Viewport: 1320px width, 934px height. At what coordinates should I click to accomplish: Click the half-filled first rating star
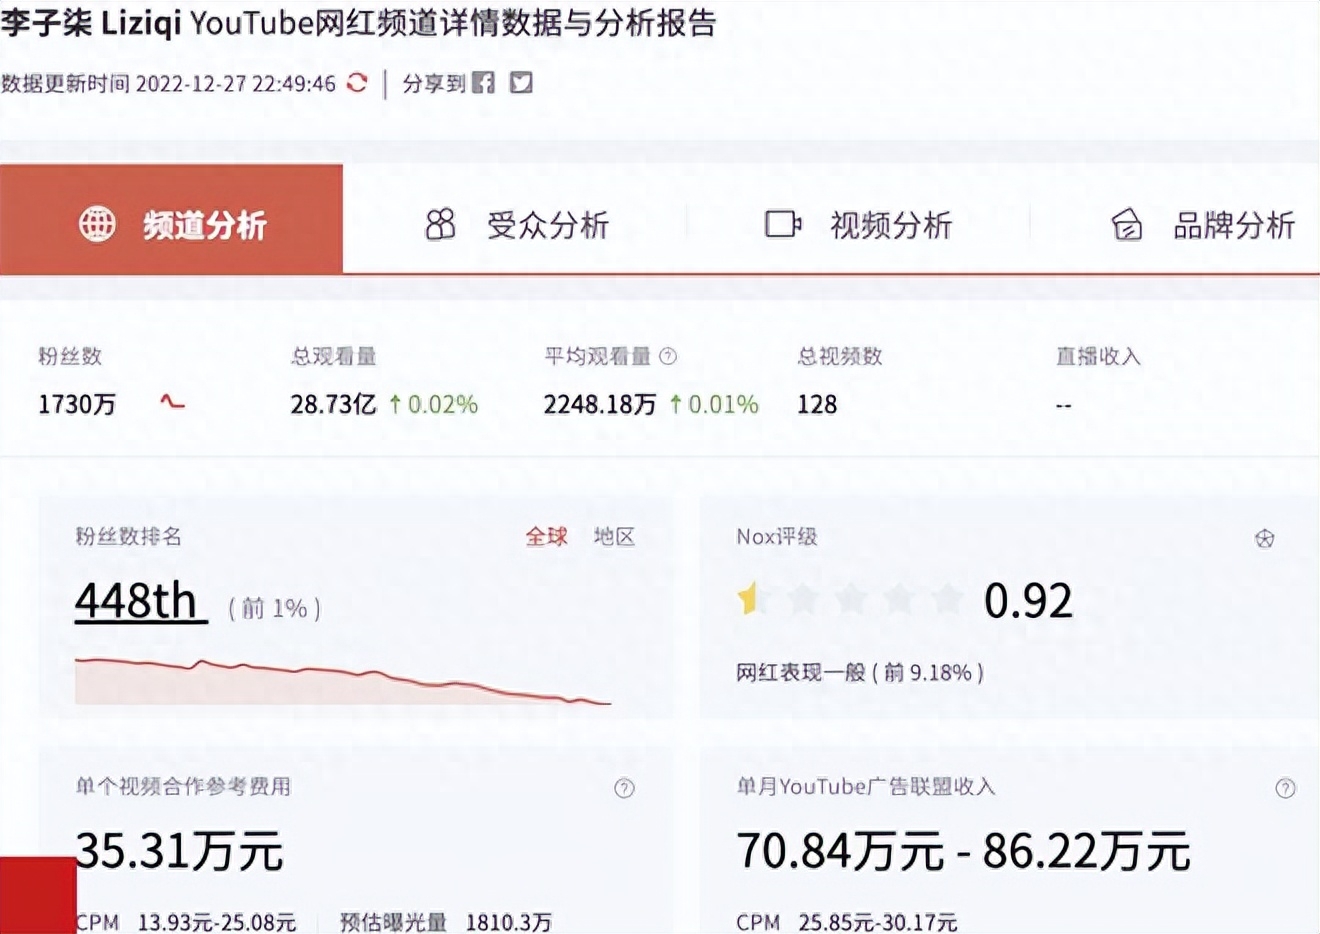[x=750, y=599]
